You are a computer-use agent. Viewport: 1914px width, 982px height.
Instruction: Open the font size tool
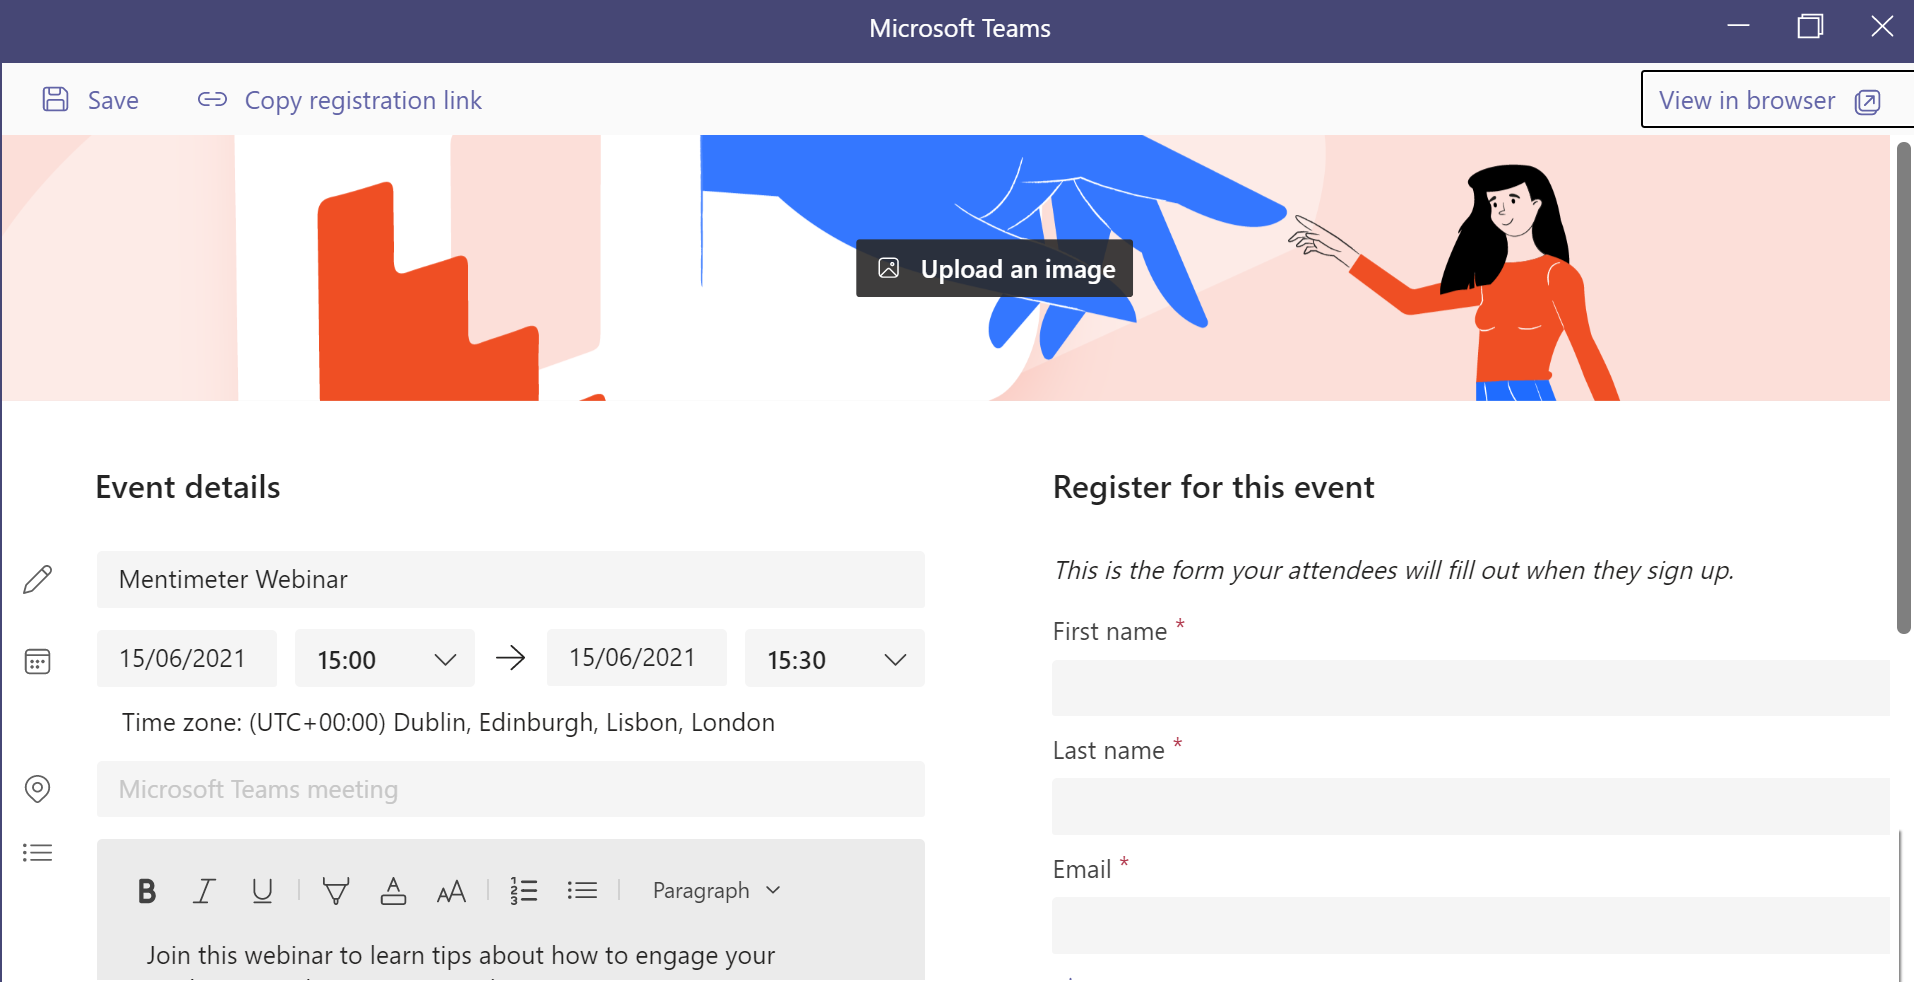[x=451, y=891]
